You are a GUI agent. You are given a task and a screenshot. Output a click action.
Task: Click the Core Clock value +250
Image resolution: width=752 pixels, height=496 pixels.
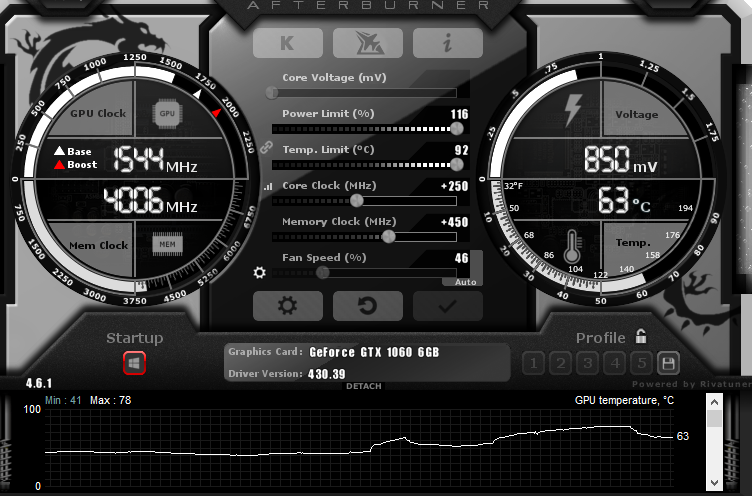tap(454, 186)
